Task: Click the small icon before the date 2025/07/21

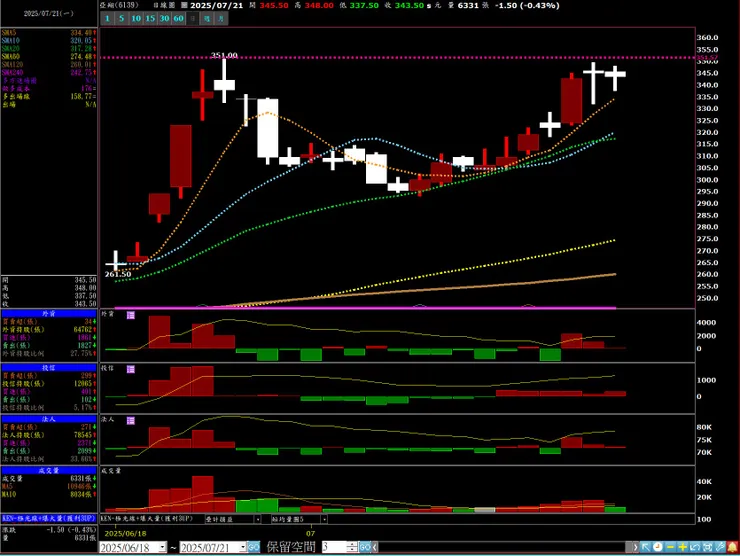Action: [185, 6]
